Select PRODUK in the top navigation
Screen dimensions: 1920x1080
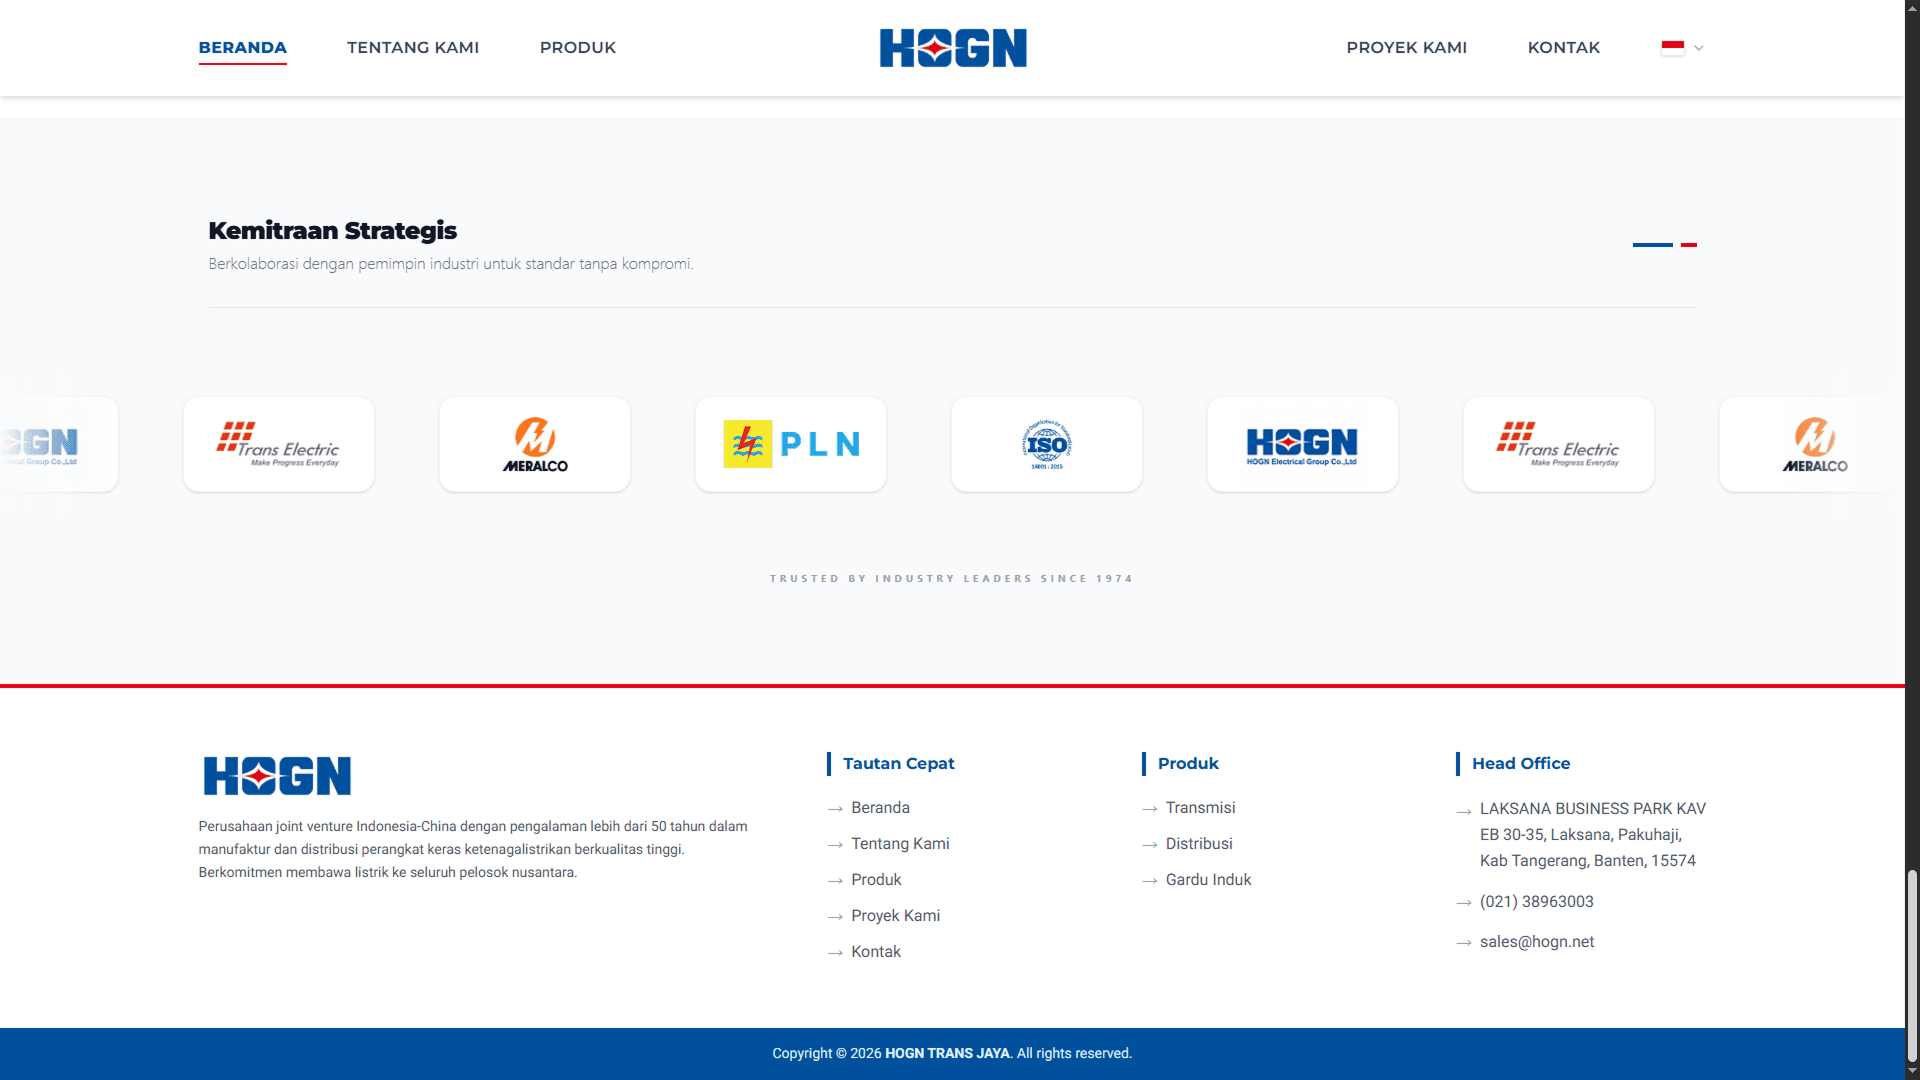[578, 48]
